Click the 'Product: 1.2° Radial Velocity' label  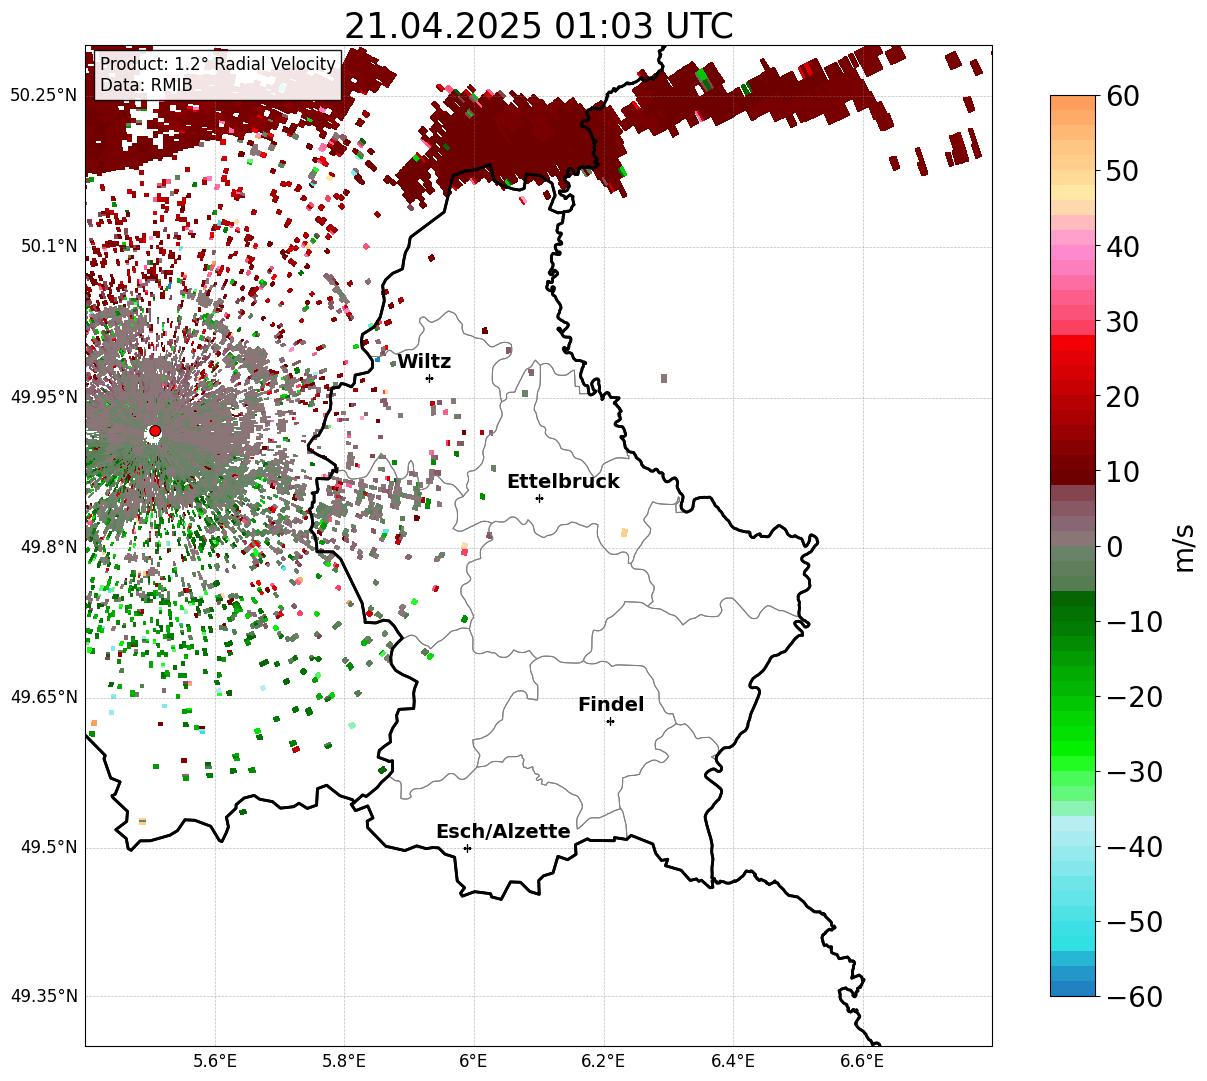(218, 64)
